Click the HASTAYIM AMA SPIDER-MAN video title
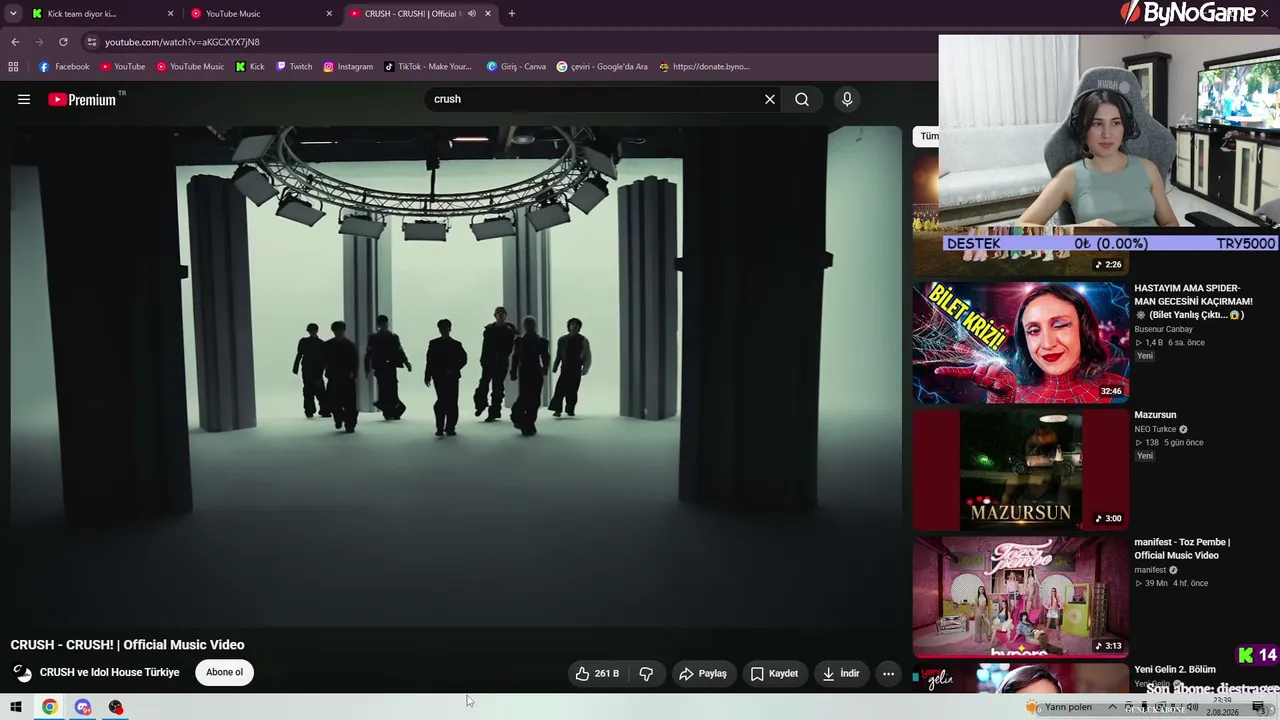This screenshot has height=720, width=1280. [x=1194, y=301]
